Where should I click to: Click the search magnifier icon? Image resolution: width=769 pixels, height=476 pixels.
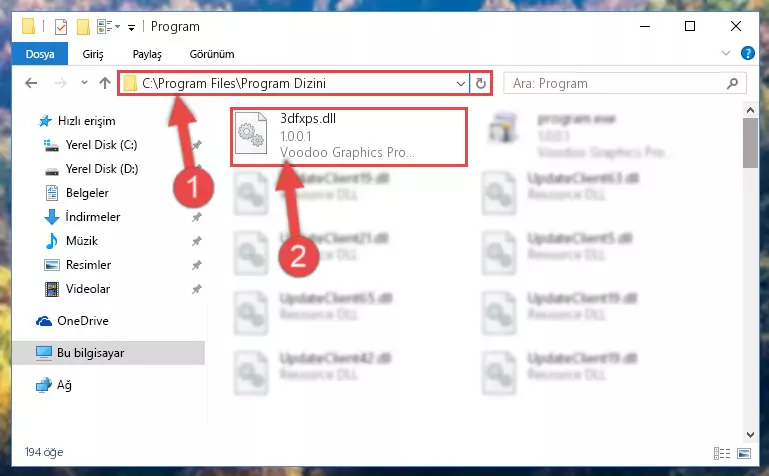732,83
